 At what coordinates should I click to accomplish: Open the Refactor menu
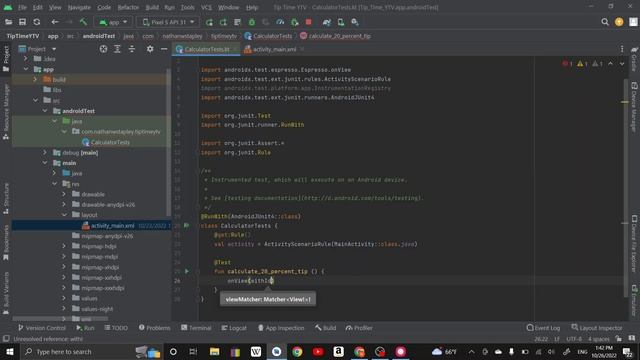[x=128, y=7]
